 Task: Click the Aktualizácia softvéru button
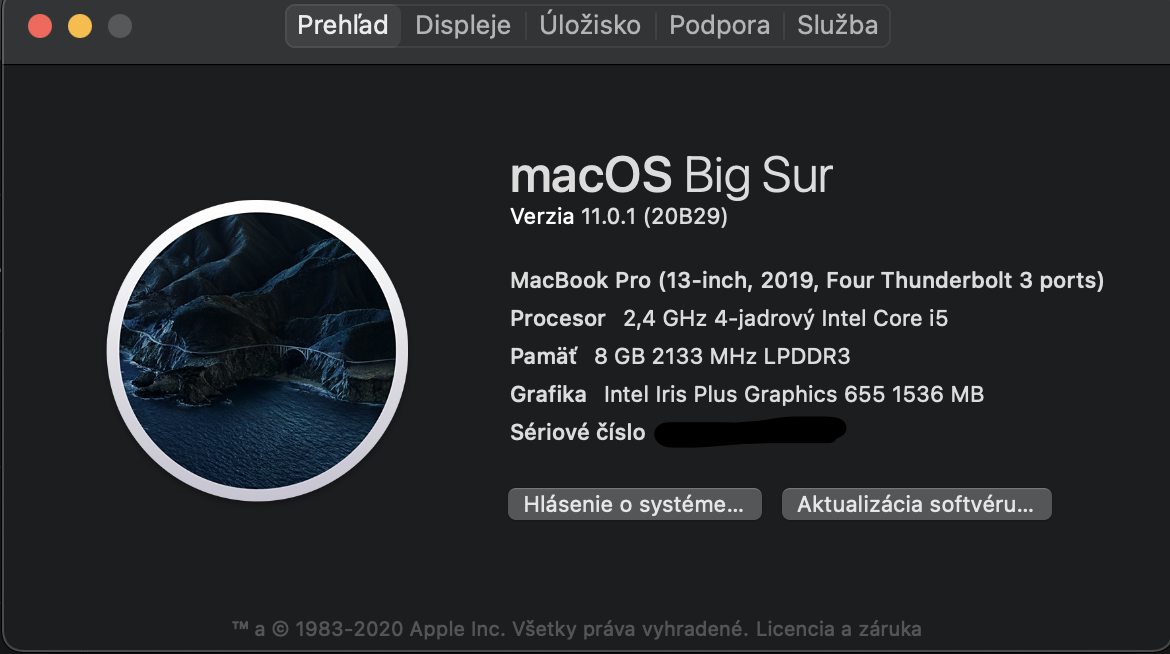click(x=916, y=504)
